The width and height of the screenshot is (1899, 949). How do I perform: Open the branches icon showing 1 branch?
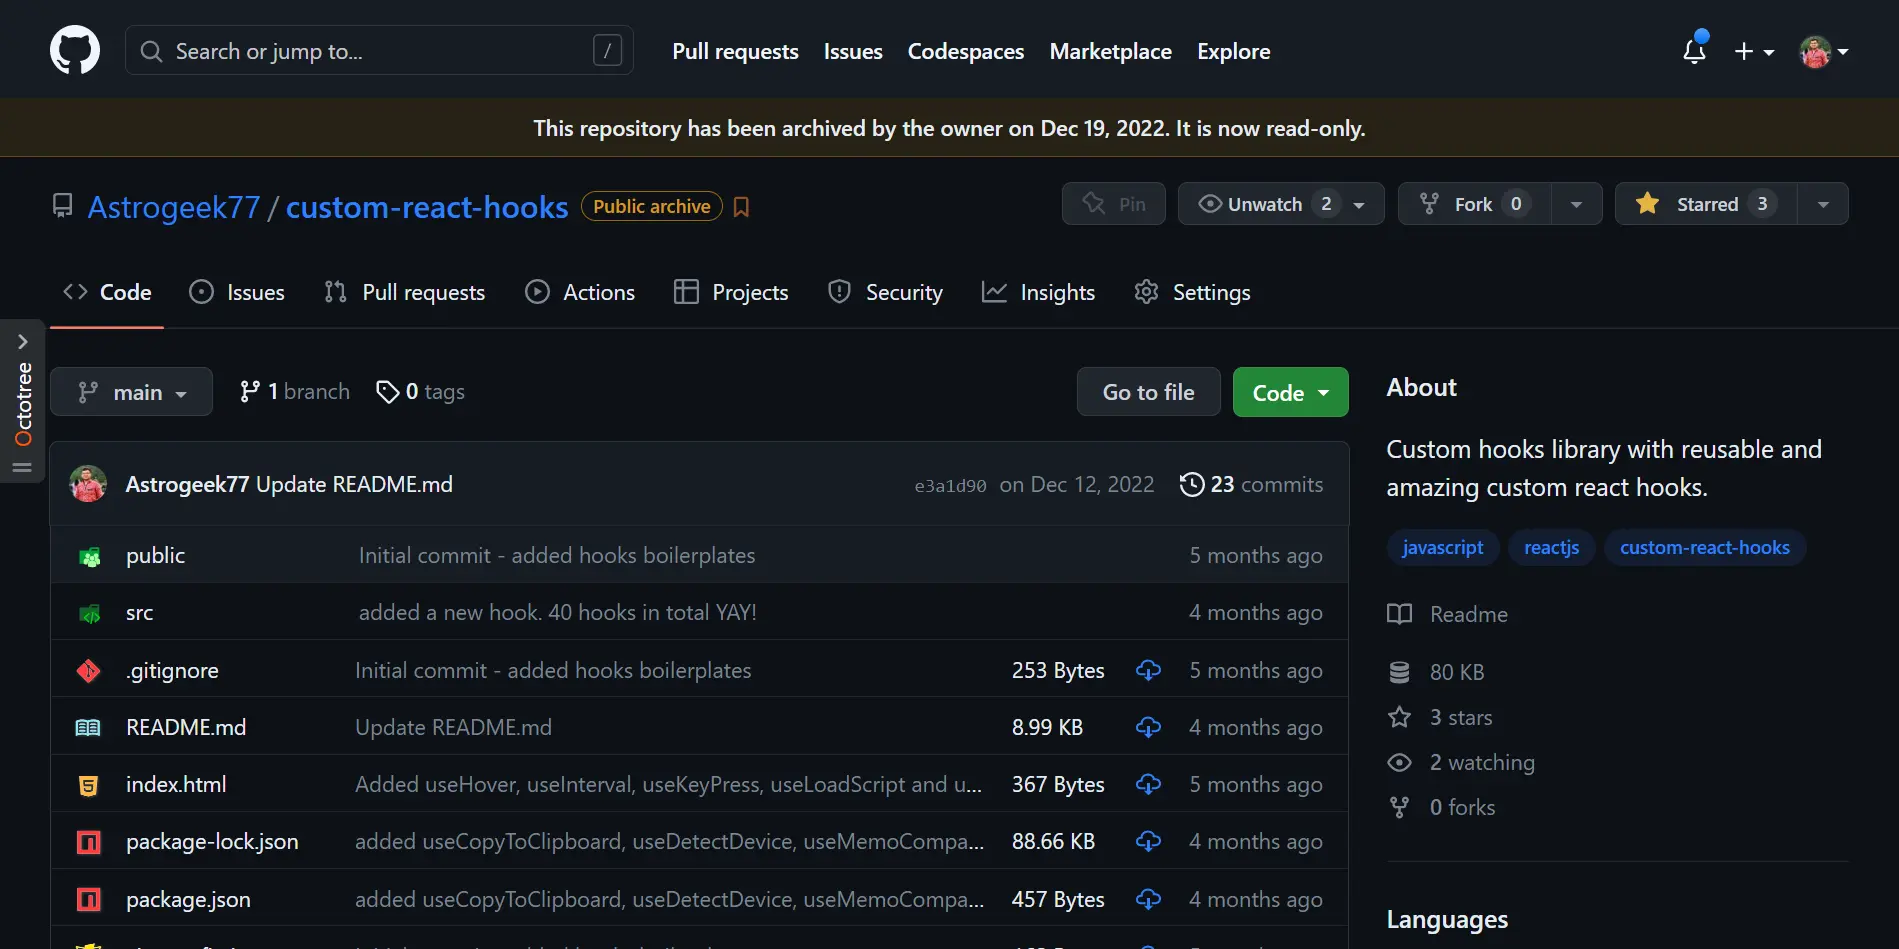[250, 391]
